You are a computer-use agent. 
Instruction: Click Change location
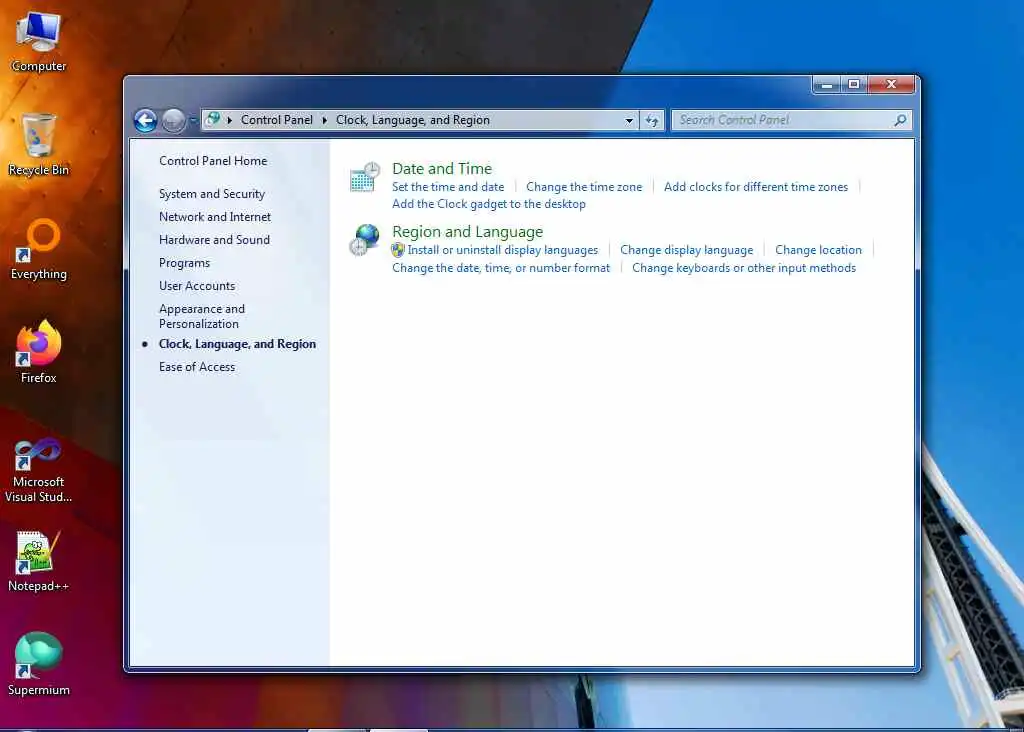click(818, 250)
